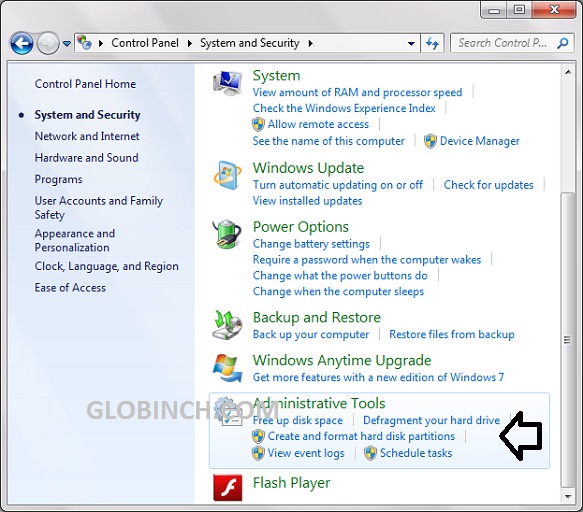Click the Flash Player red icon
The height and width of the screenshot is (512, 583).
[x=228, y=487]
